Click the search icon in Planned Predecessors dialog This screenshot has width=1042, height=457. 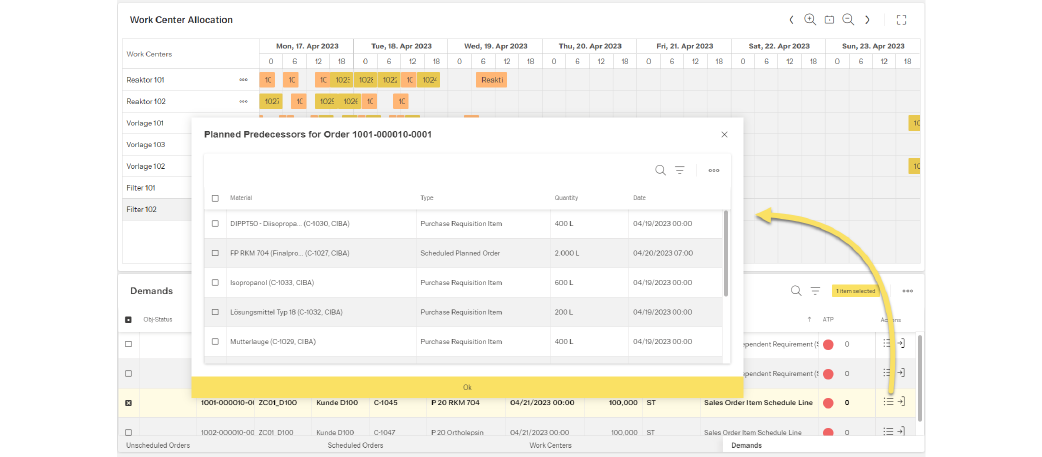click(x=660, y=170)
